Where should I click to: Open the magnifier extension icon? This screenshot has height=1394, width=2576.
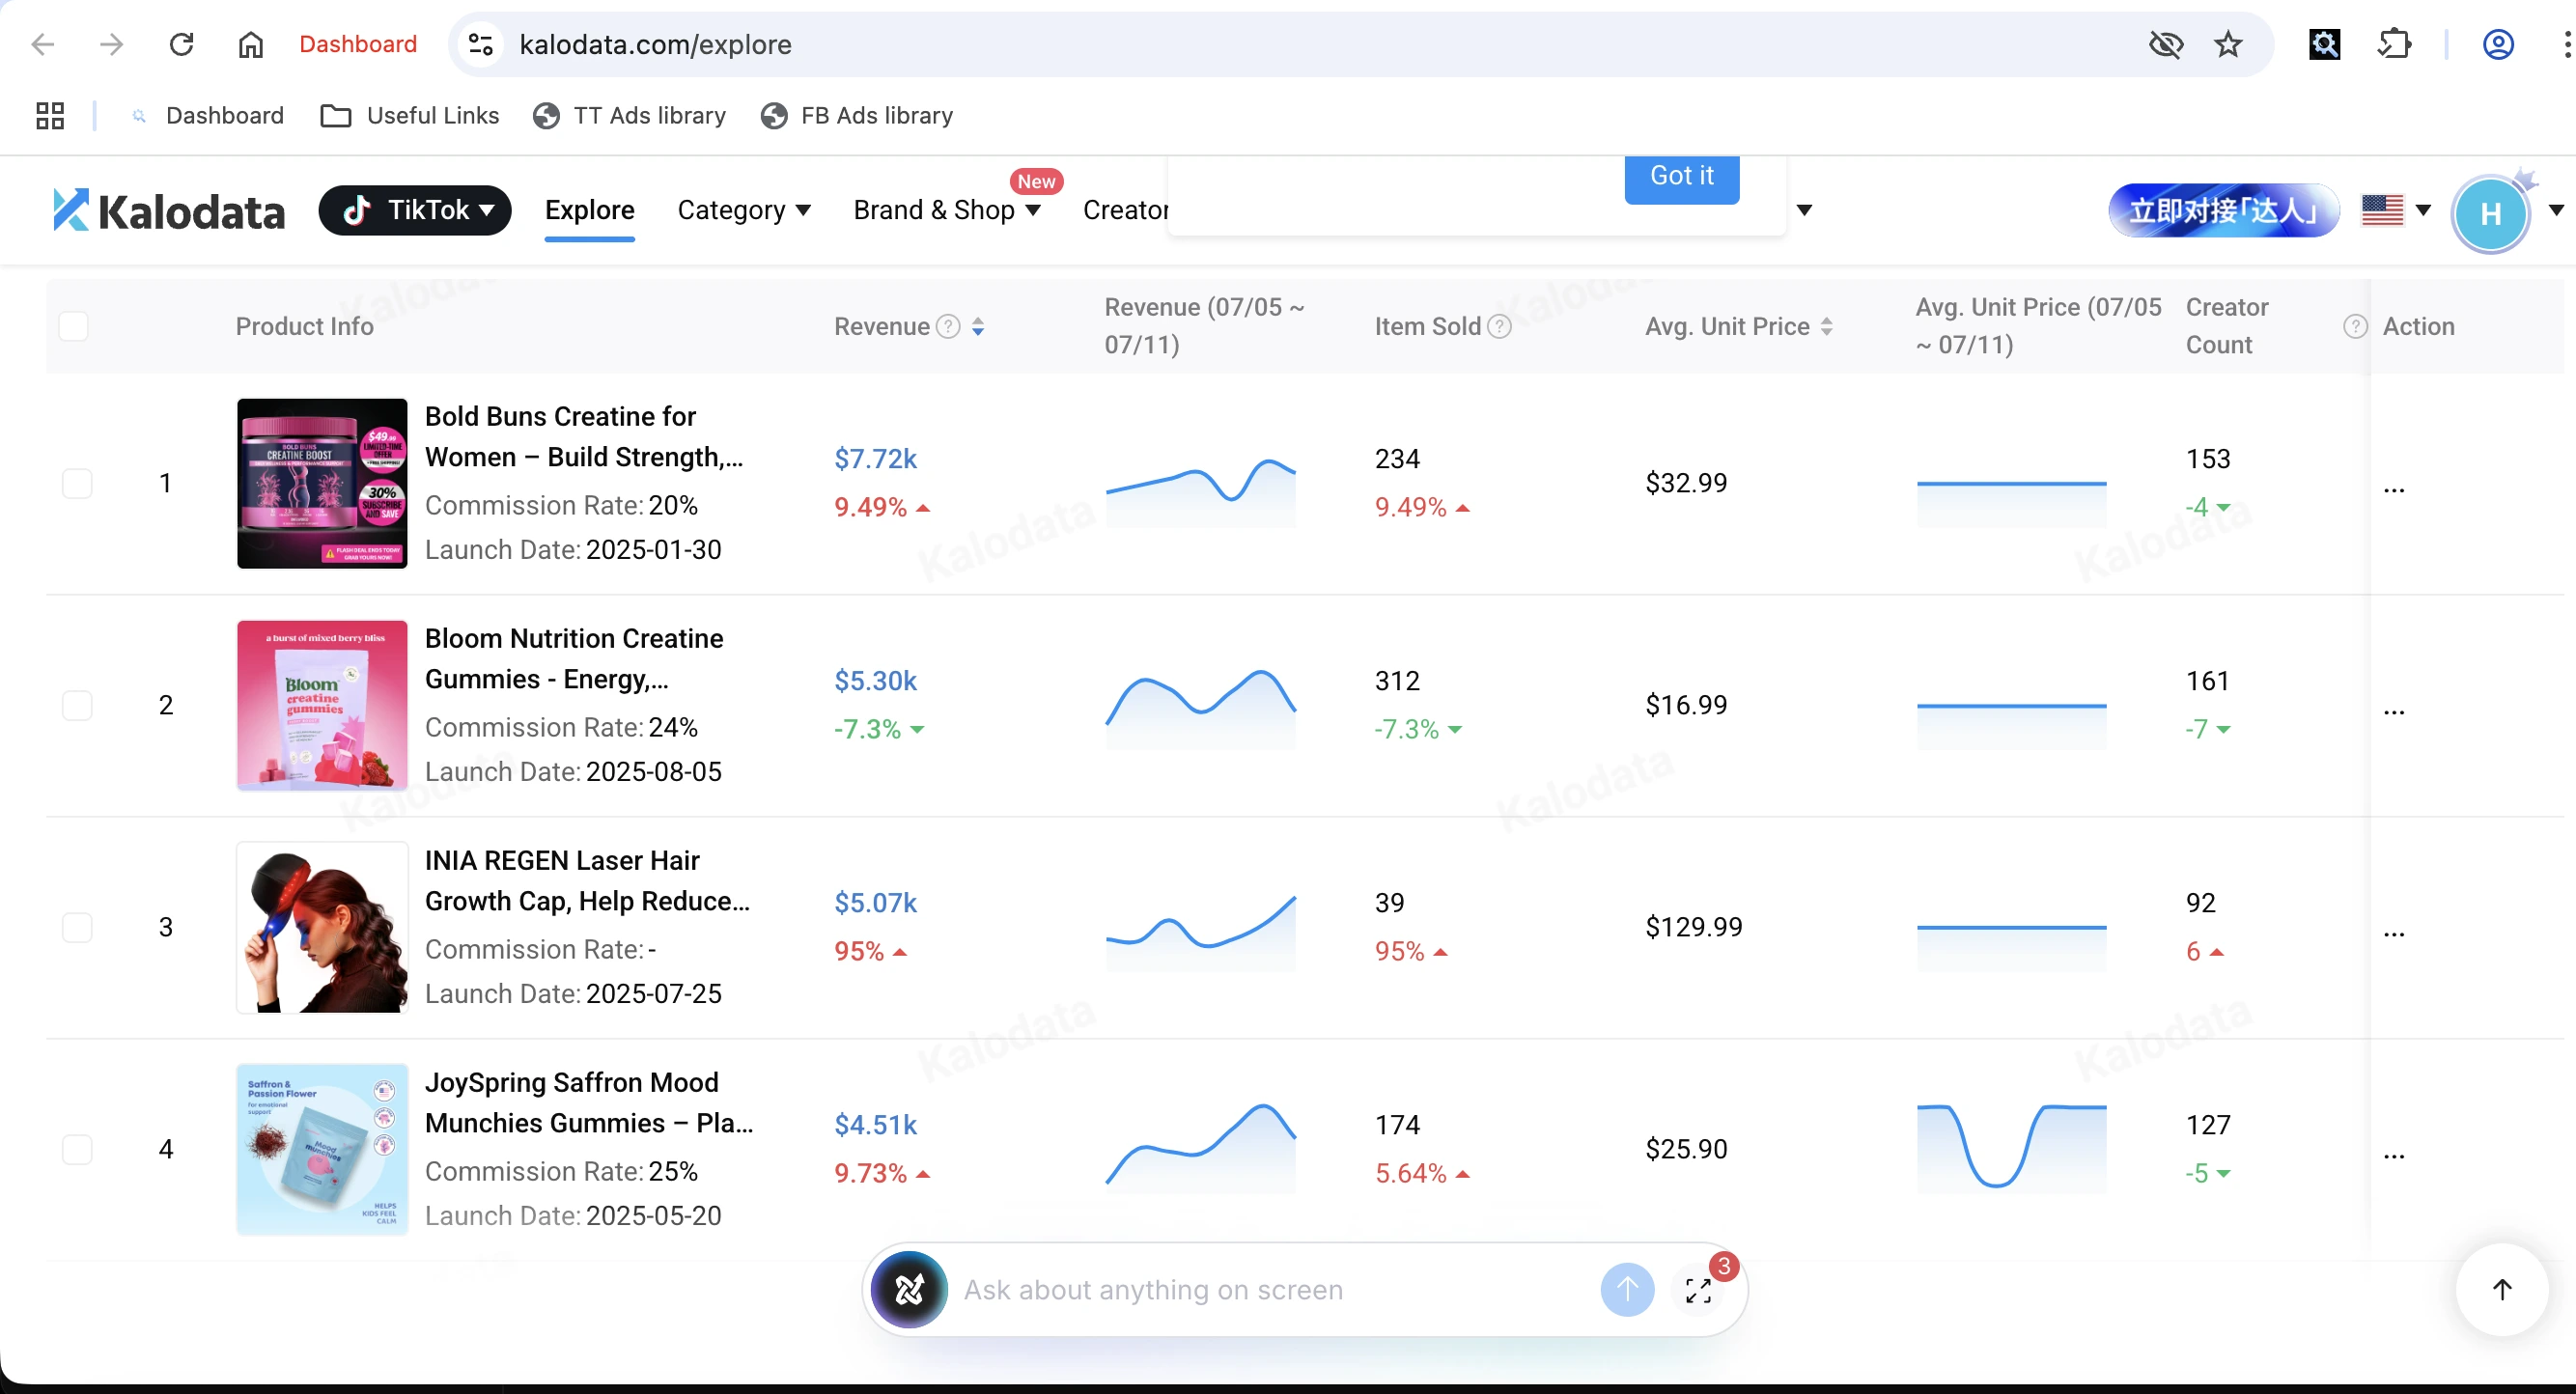click(2324, 44)
